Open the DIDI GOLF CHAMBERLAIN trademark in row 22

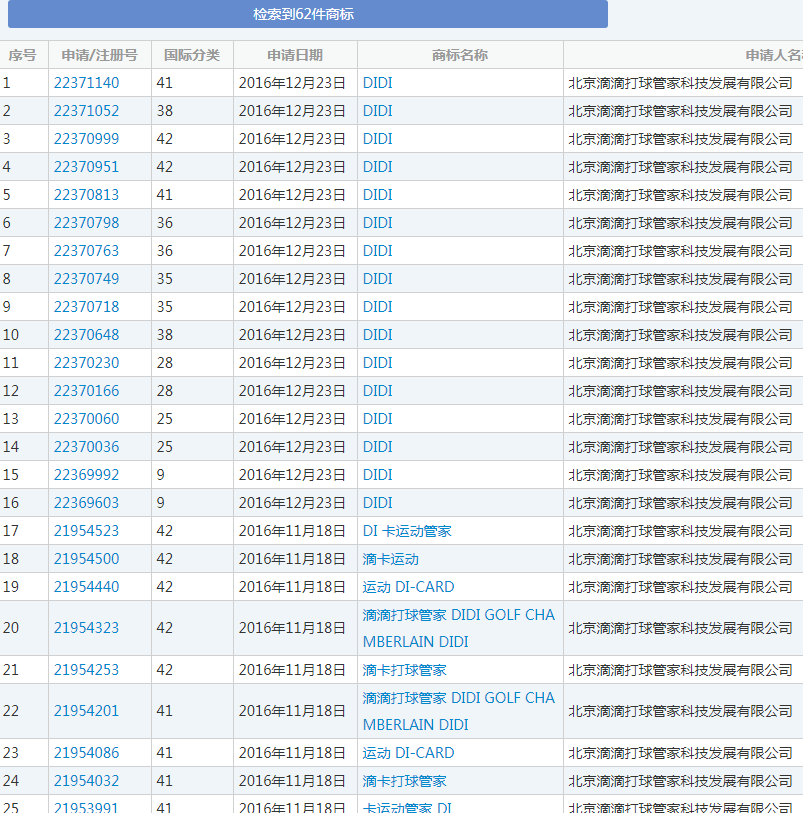(x=459, y=711)
